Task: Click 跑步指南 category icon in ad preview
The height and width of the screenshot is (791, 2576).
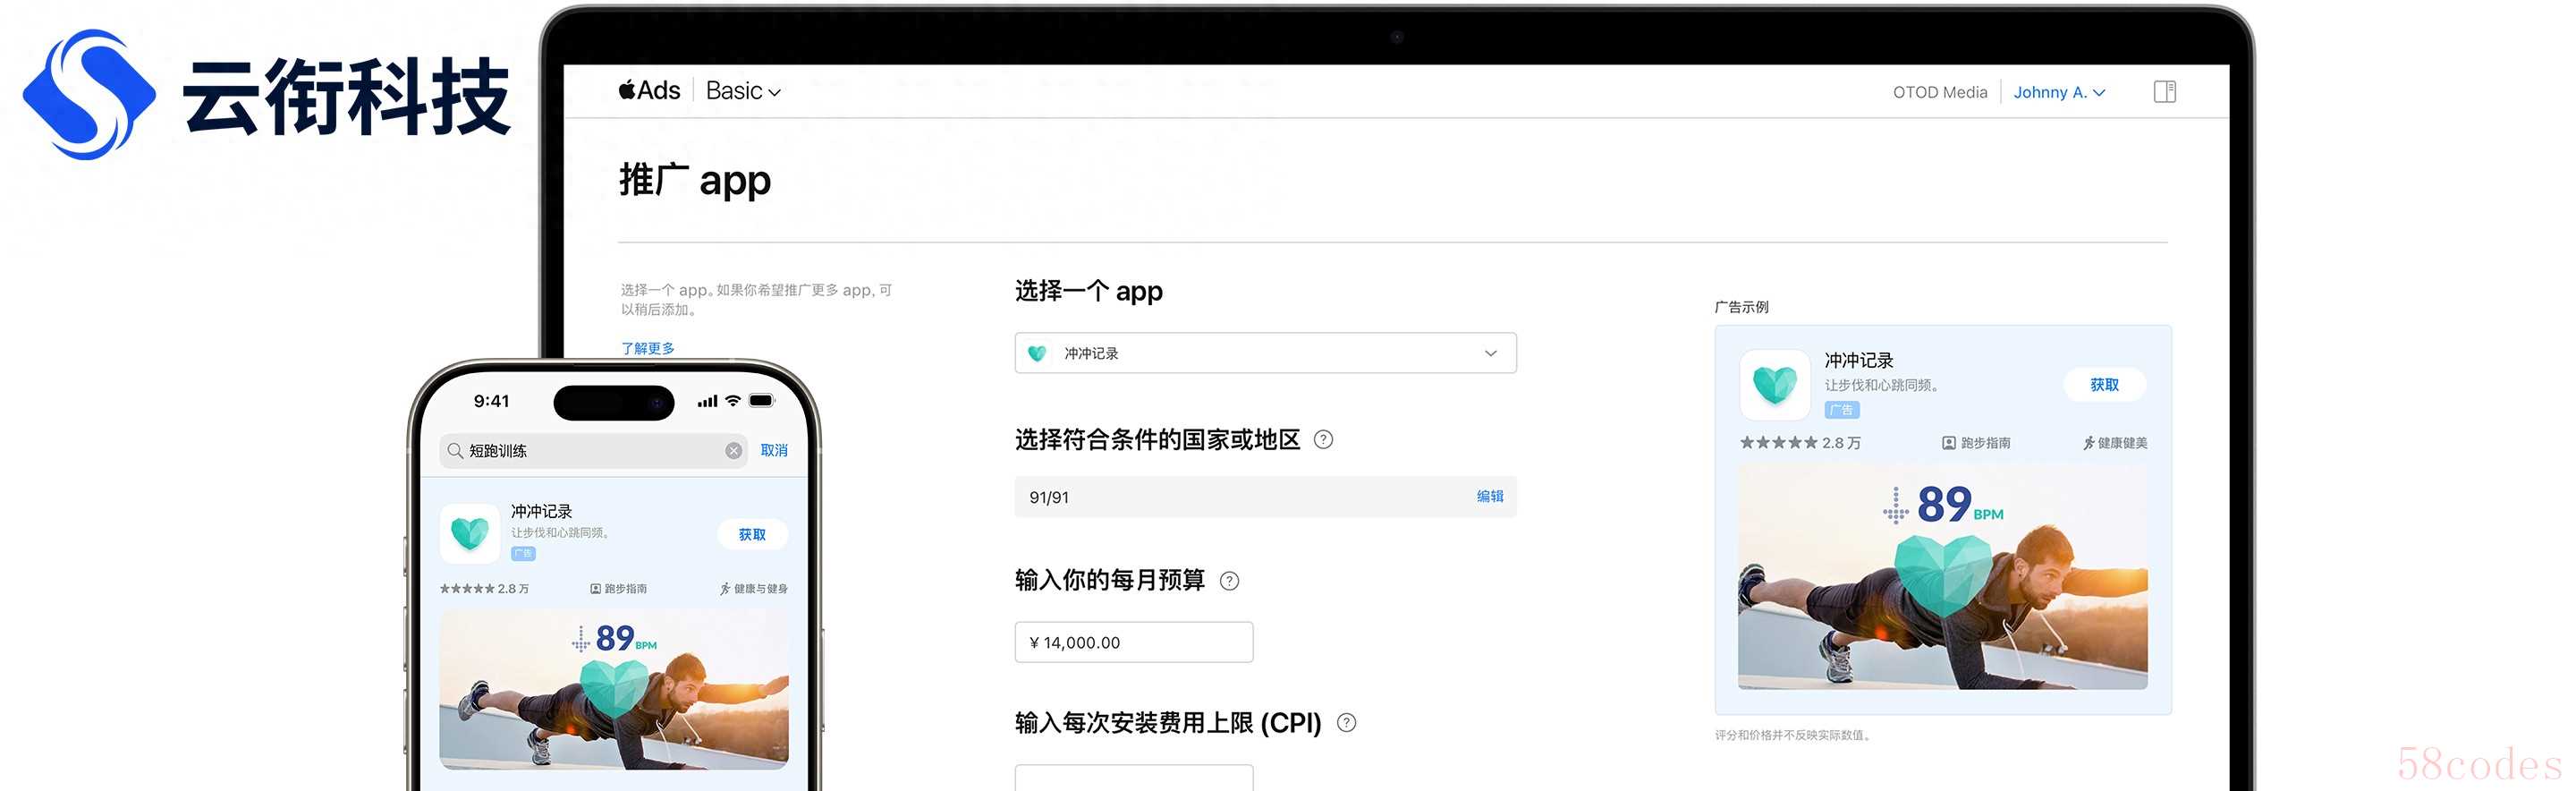Action: (x=1948, y=443)
